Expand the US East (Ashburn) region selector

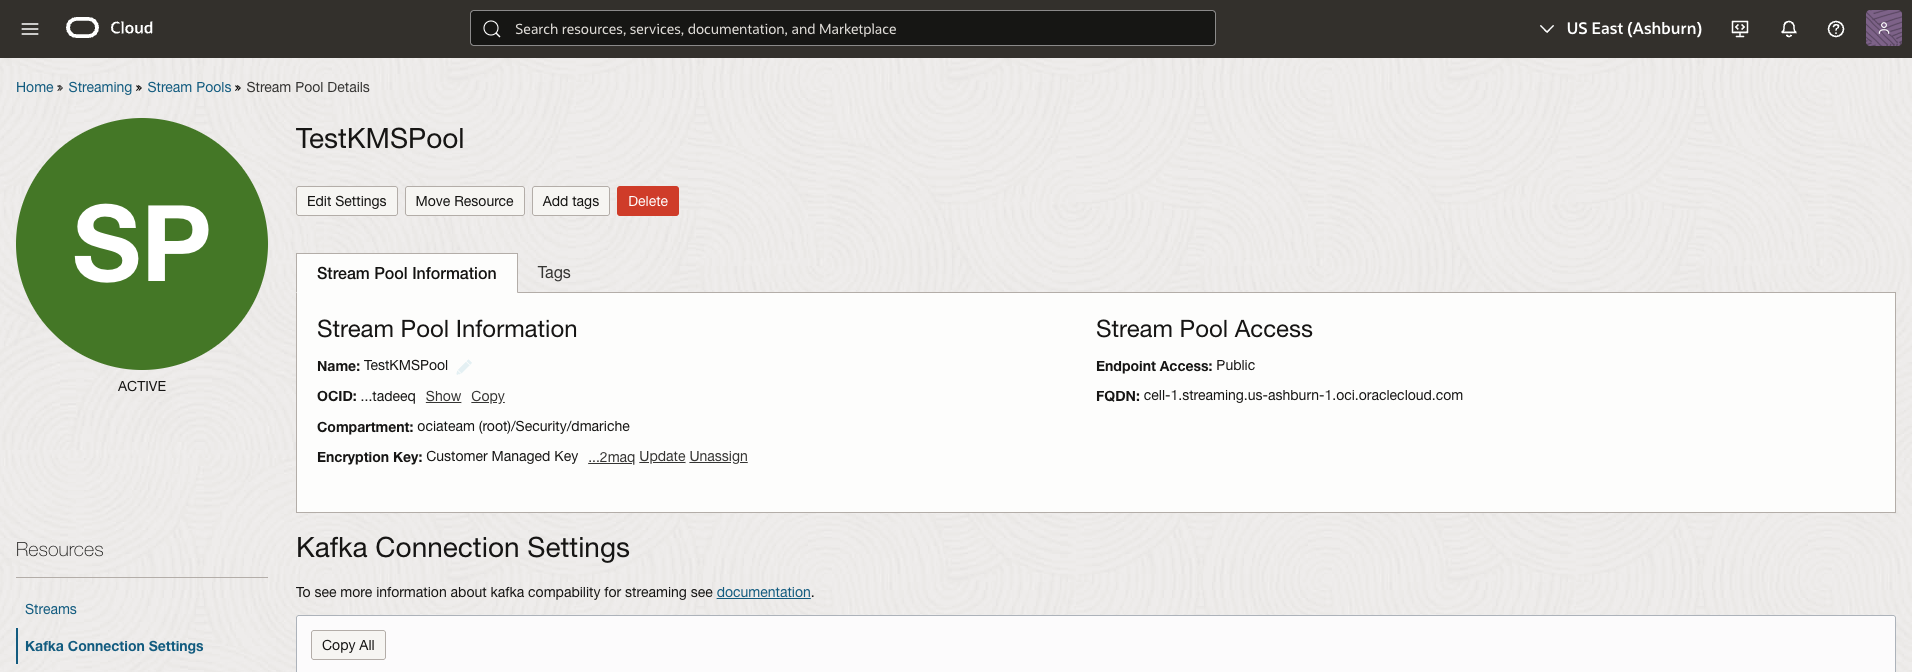click(1620, 29)
